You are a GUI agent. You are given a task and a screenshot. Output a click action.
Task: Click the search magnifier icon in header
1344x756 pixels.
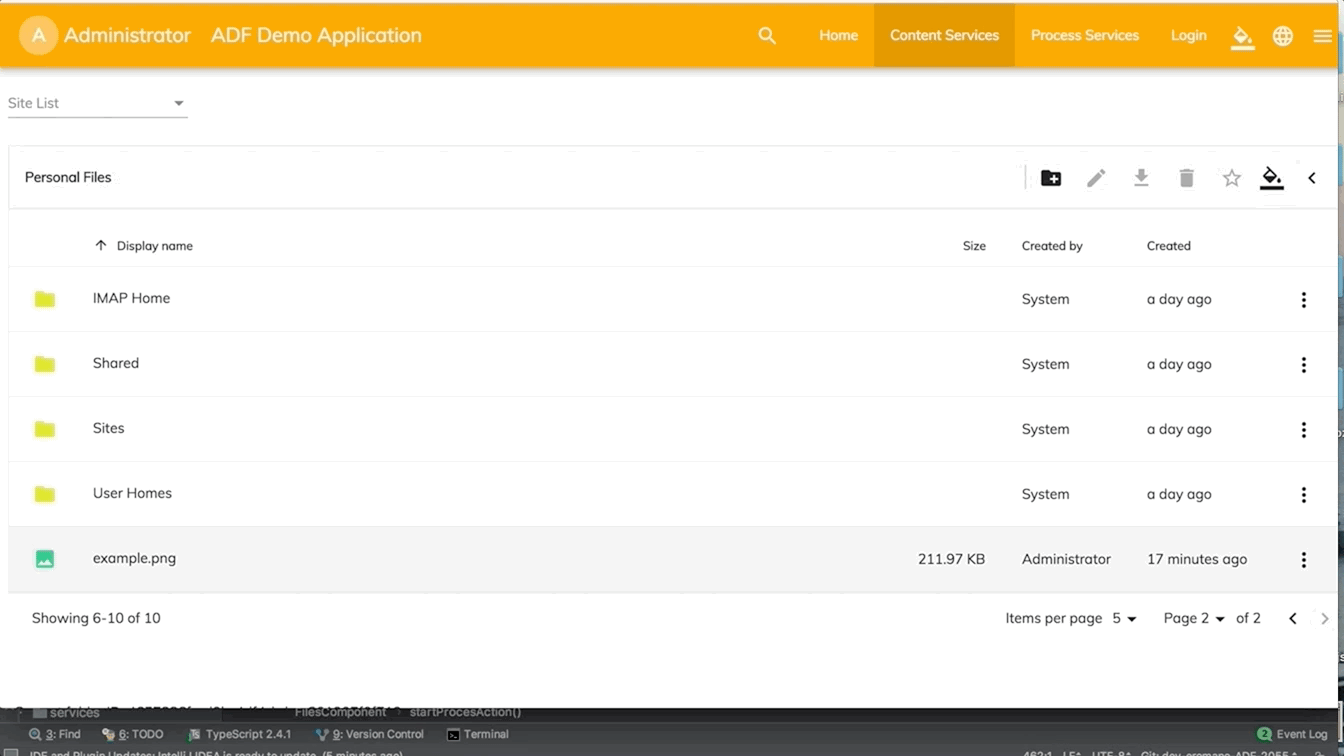[767, 36]
